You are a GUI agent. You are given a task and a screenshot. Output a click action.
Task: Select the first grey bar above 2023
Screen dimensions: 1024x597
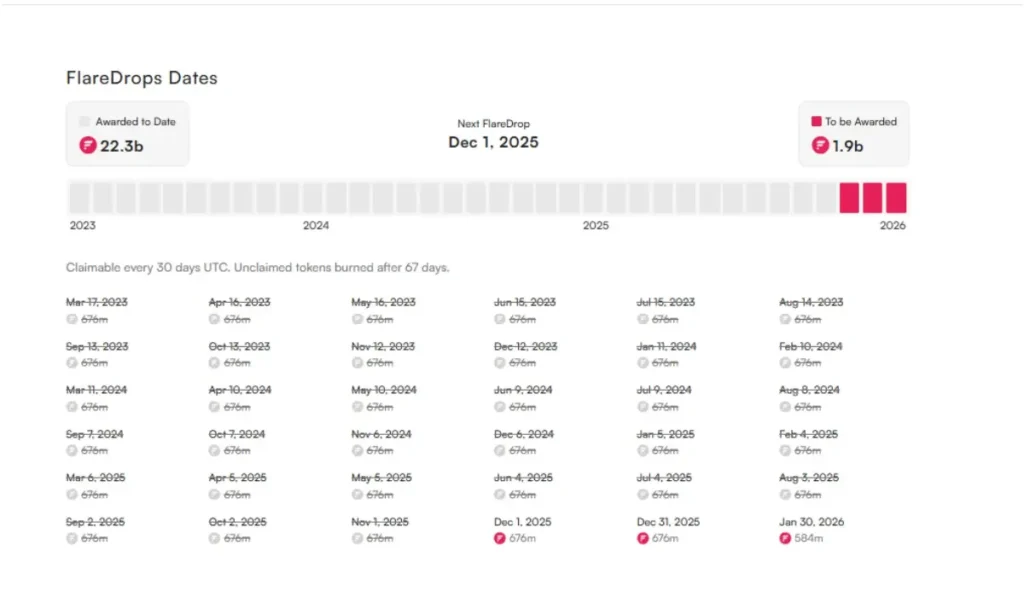(x=78, y=197)
